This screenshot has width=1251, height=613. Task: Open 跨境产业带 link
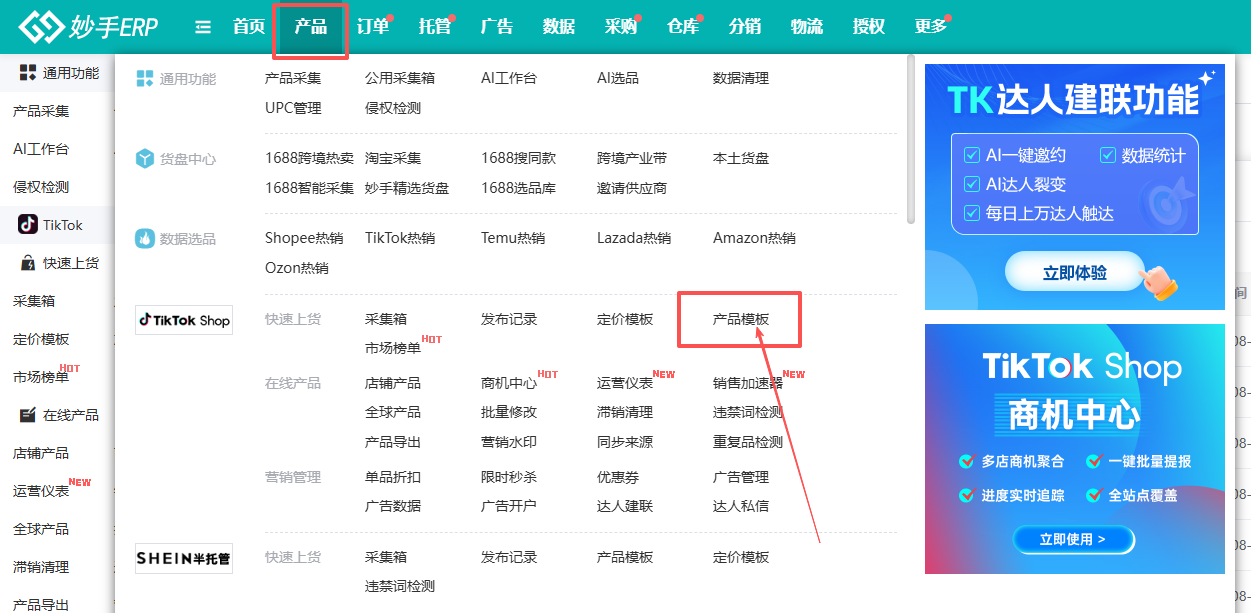[632, 158]
